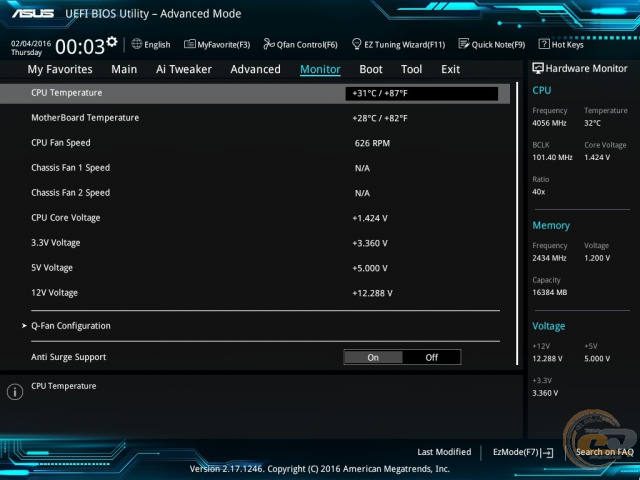Expand Q-Fan Configuration submenu

tap(71, 326)
